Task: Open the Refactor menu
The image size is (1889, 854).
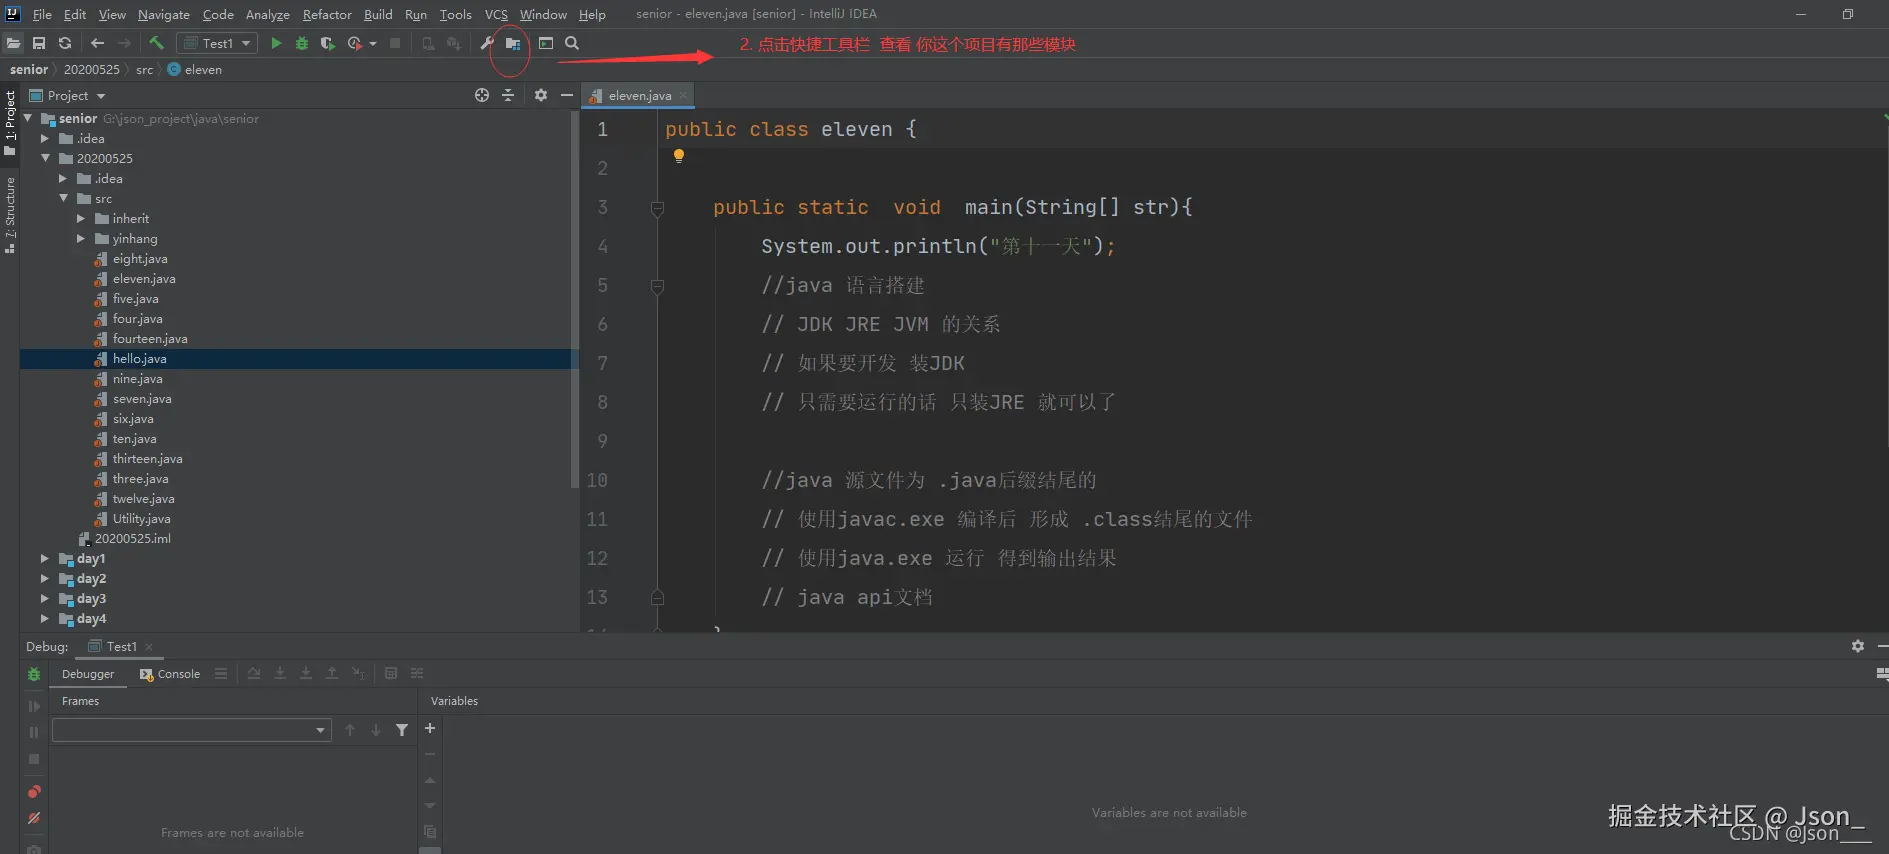Action: (327, 14)
